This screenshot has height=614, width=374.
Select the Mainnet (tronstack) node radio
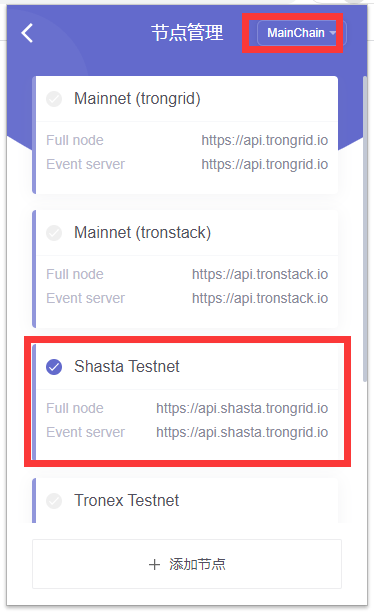point(54,233)
